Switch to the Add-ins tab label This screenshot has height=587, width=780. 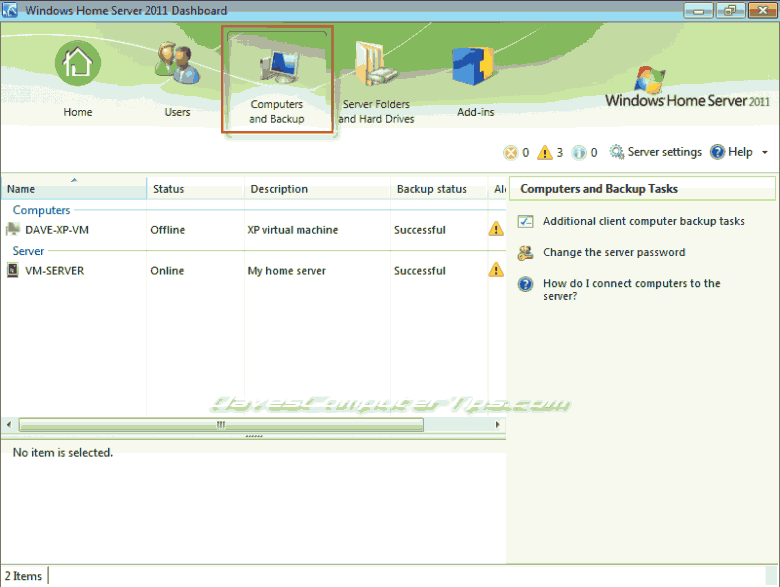[x=476, y=112]
